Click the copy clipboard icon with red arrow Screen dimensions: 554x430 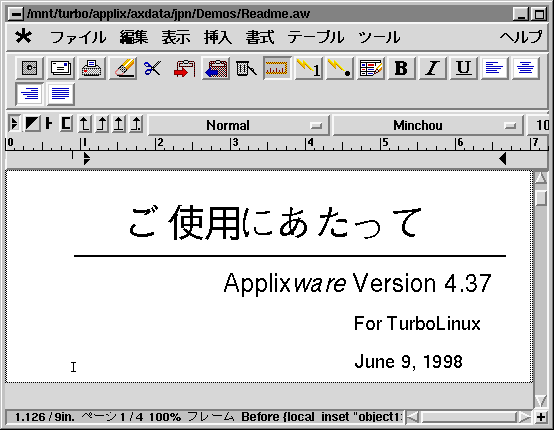click(x=184, y=68)
